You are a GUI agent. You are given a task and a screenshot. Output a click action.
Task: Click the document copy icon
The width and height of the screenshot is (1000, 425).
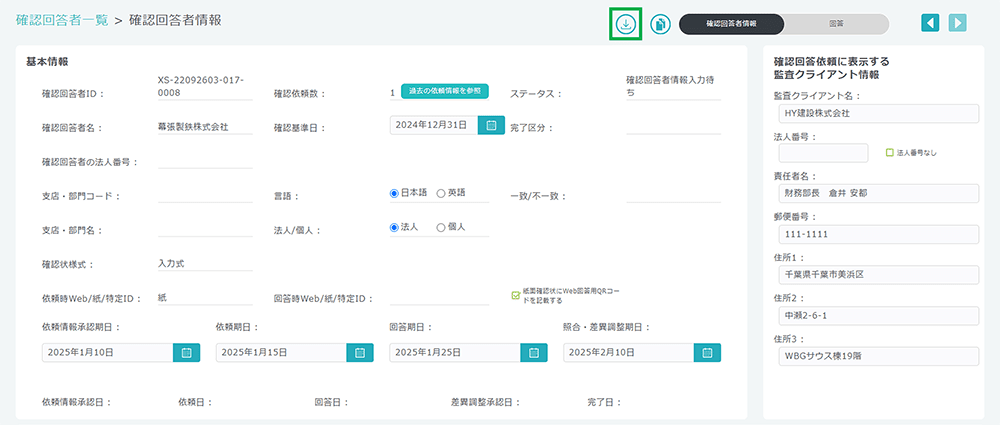click(x=660, y=24)
